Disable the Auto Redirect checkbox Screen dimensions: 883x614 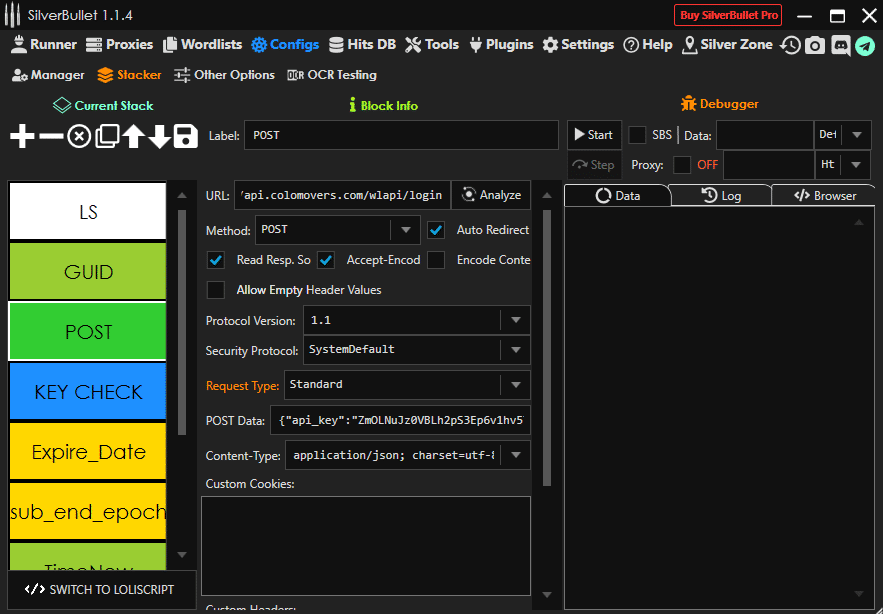click(436, 230)
